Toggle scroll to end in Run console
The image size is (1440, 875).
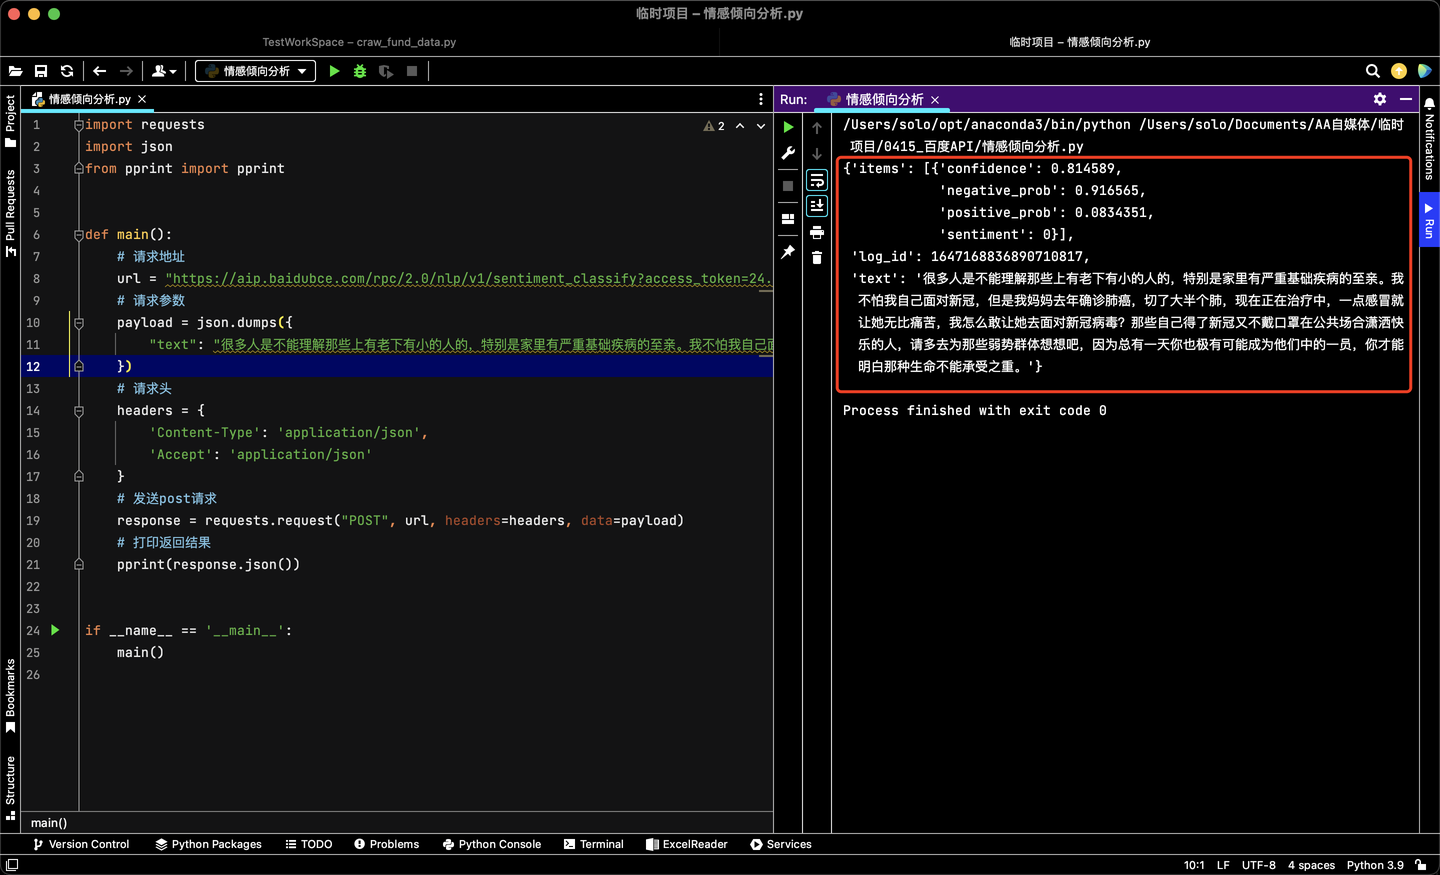[817, 205]
